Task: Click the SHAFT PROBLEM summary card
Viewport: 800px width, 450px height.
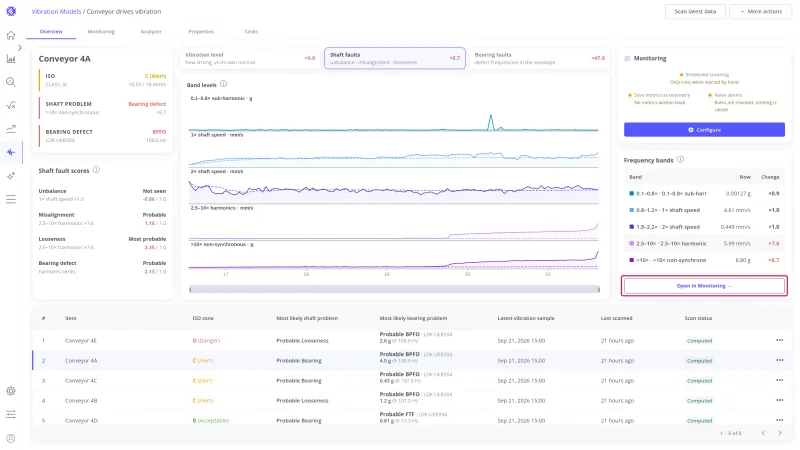Action: tap(103, 108)
